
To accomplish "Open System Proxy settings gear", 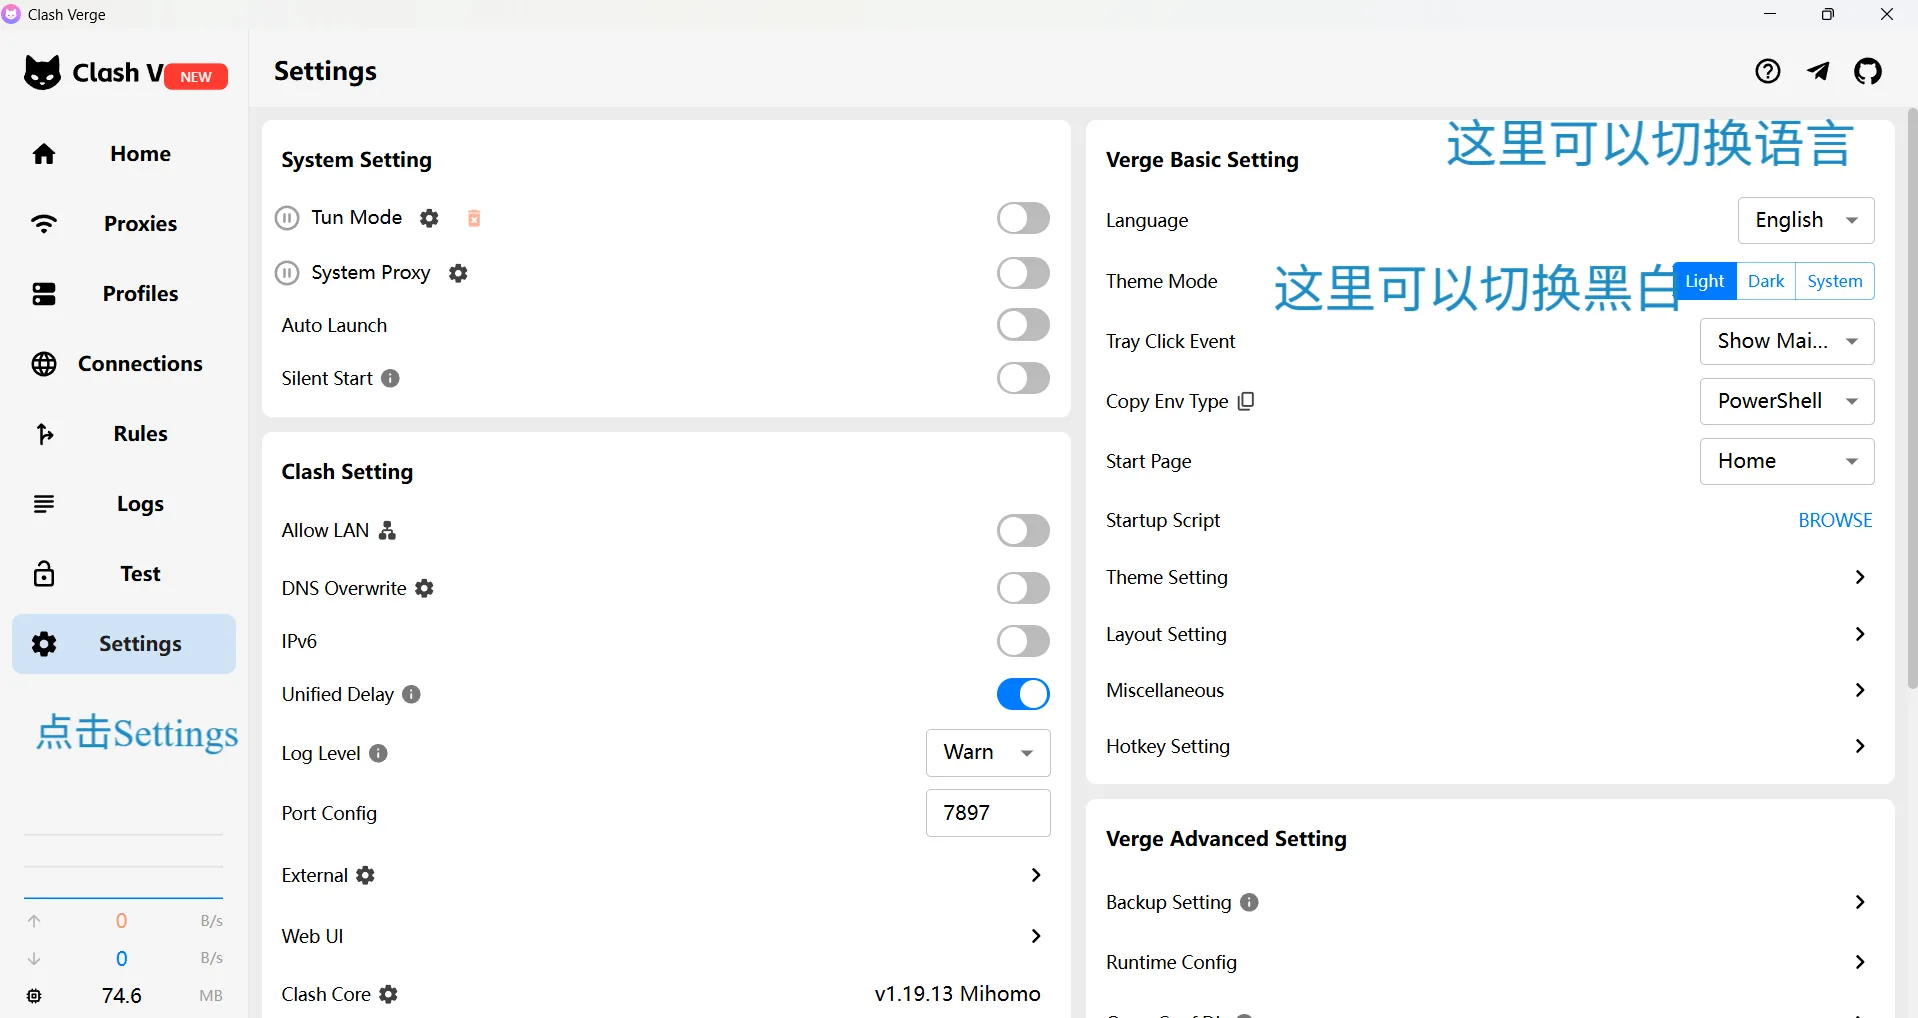I will coord(458,273).
